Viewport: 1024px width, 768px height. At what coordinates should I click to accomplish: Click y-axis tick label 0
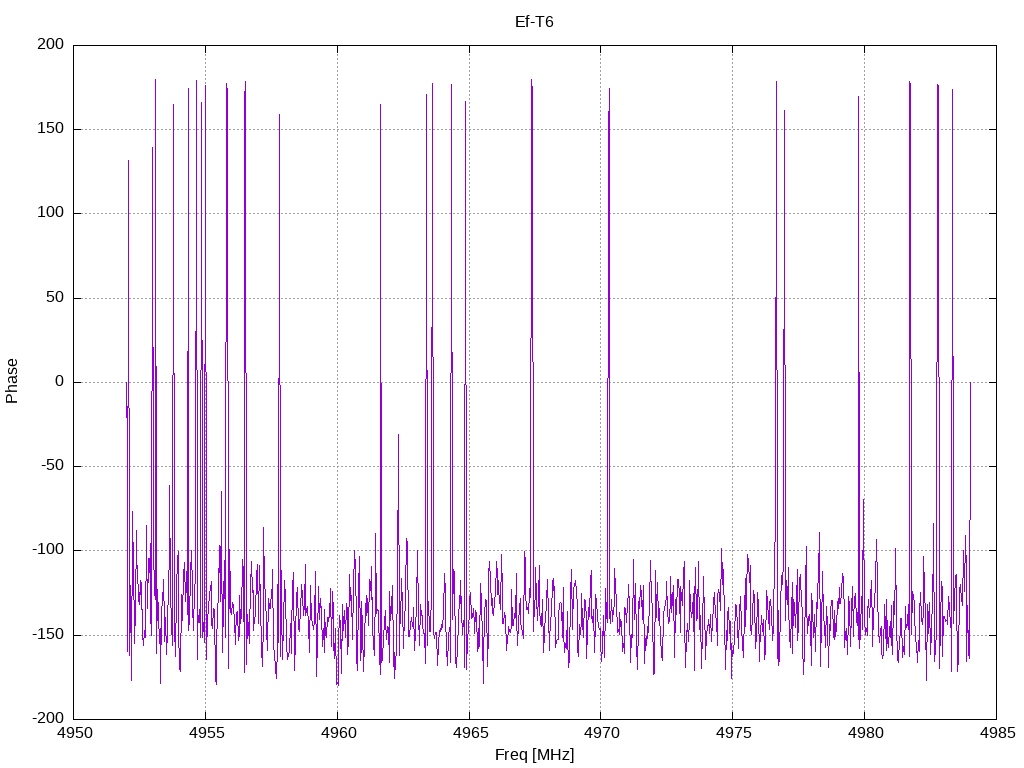60,382
